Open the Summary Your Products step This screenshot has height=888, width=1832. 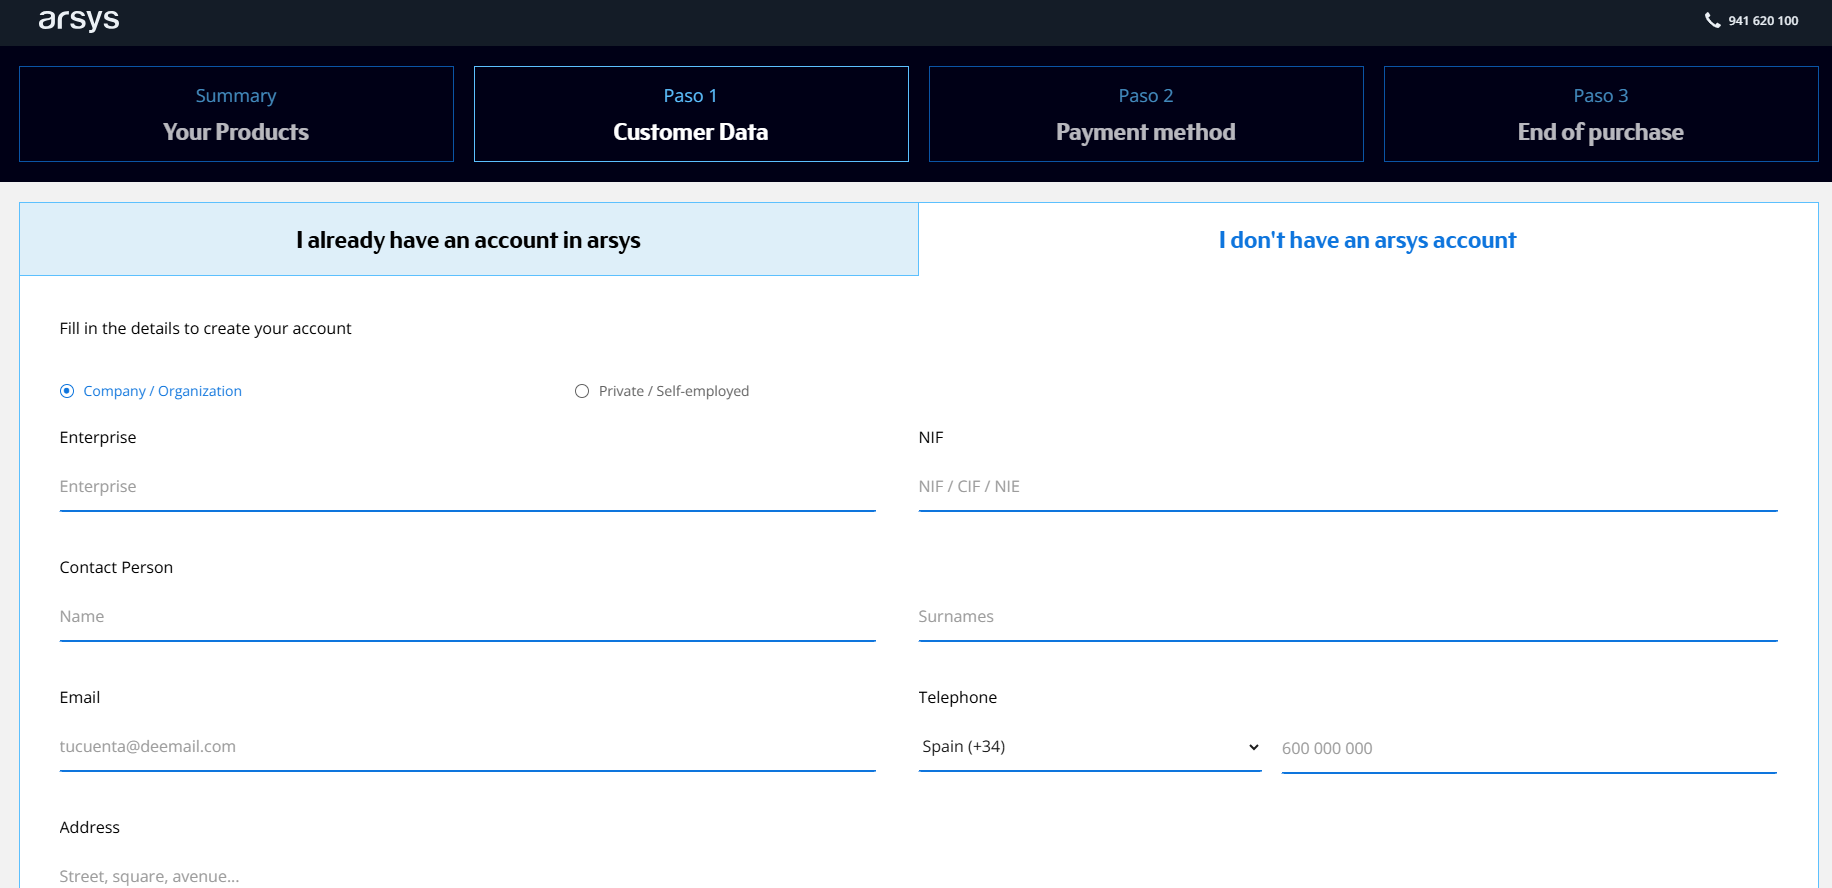pyautogui.click(x=236, y=114)
